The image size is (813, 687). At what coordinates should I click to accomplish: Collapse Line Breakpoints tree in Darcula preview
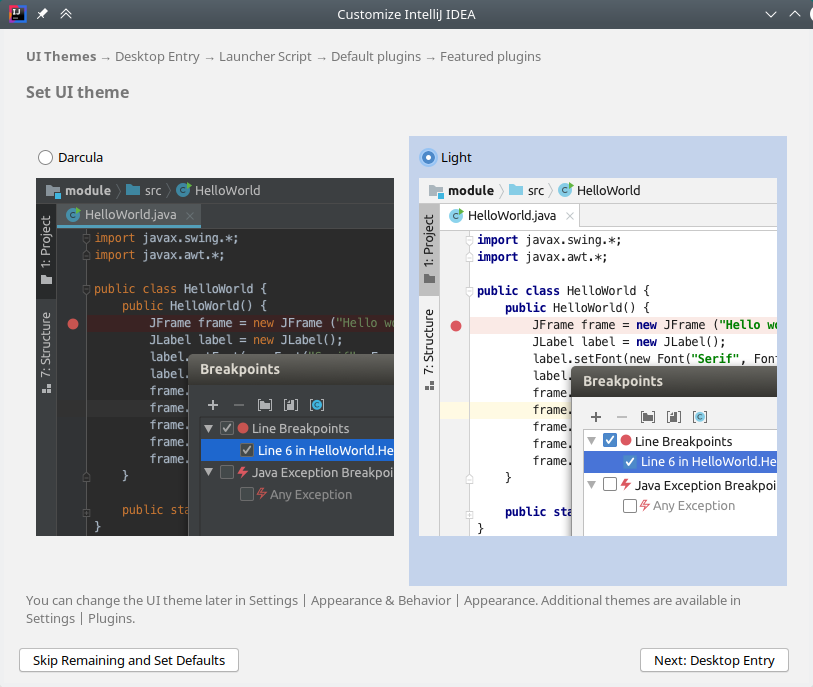[209, 428]
